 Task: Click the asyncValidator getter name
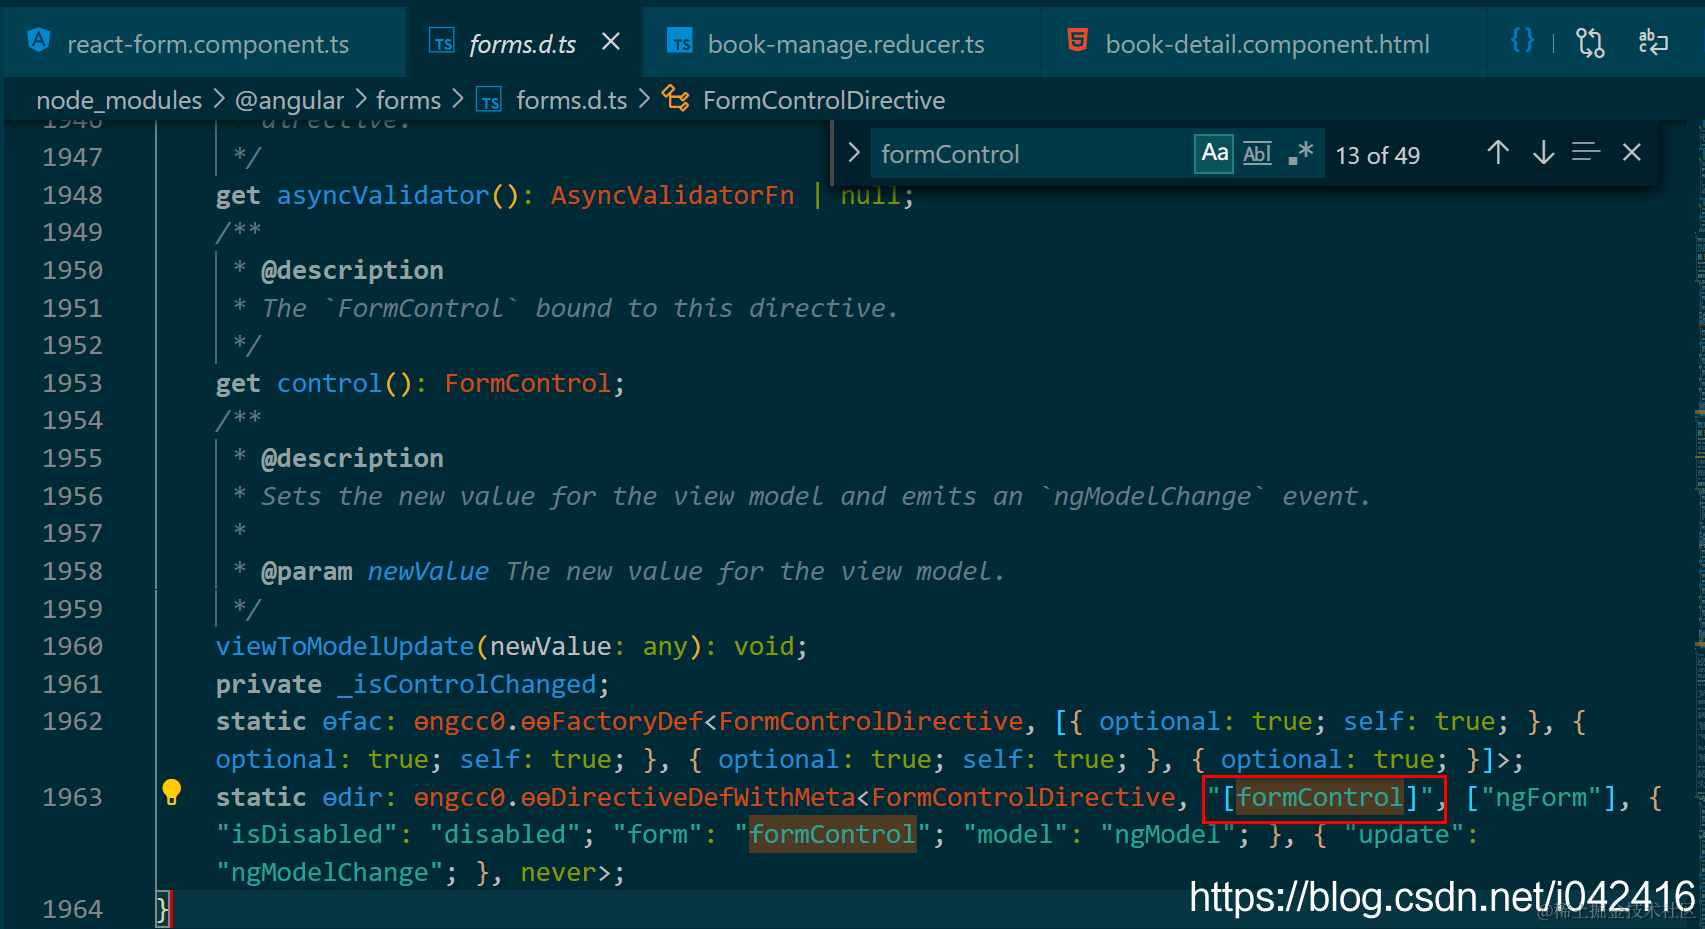coord(383,195)
